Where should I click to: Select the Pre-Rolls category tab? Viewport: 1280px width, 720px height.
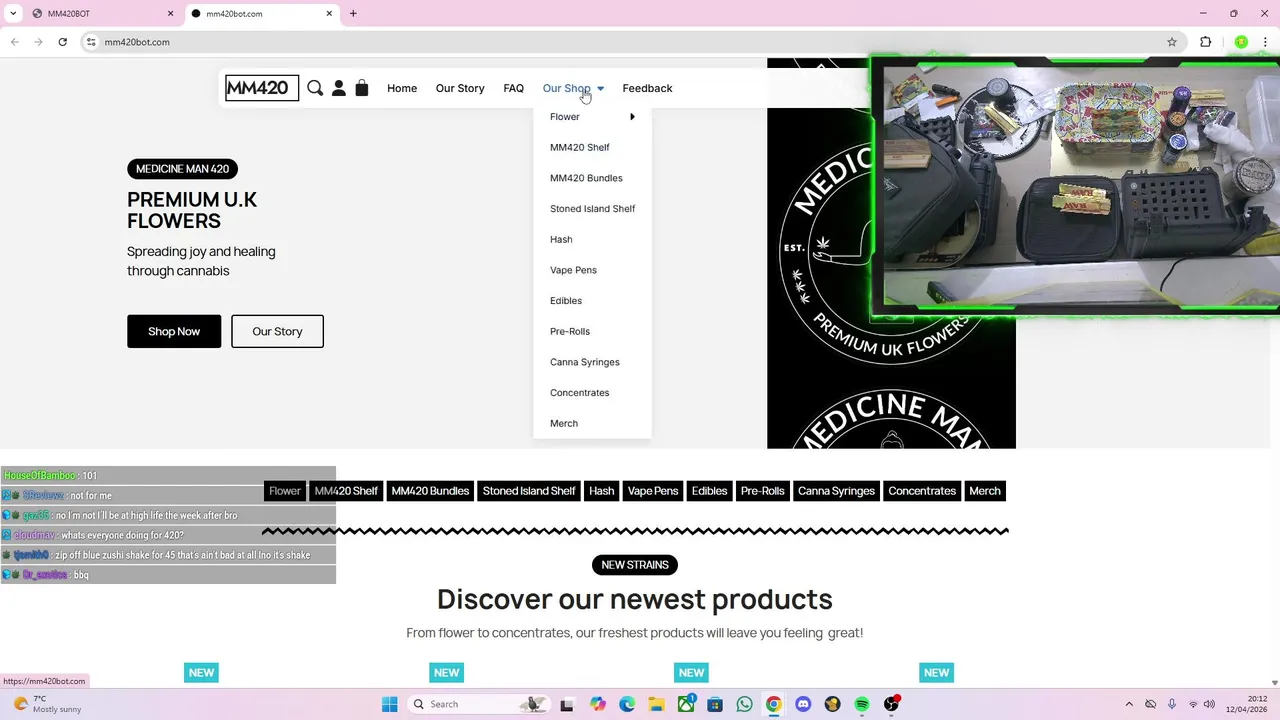click(762, 491)
